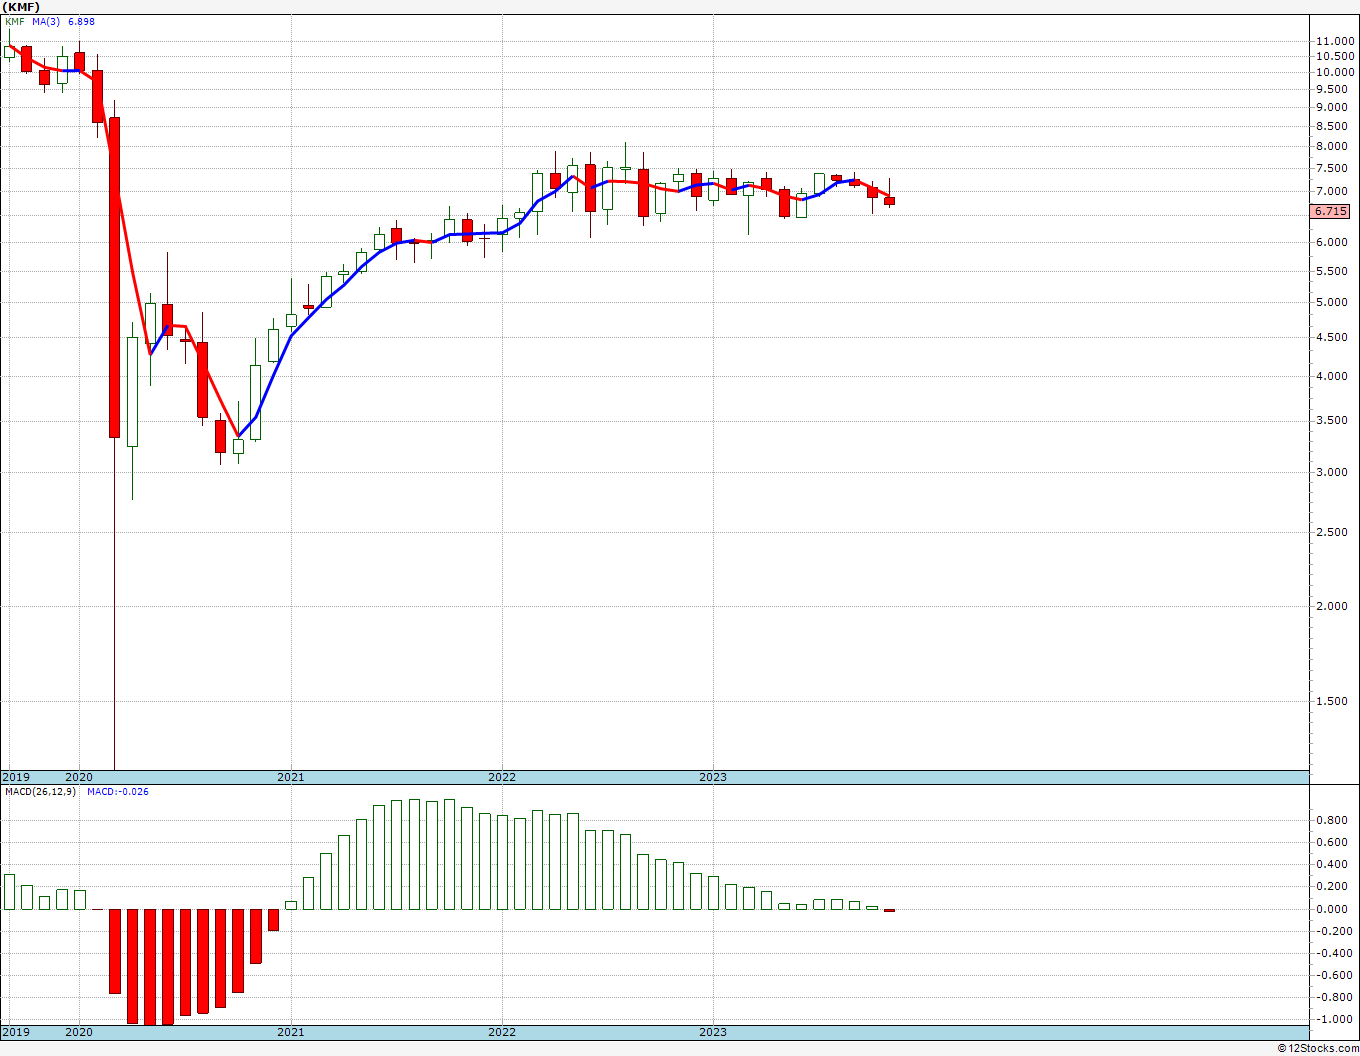Select the 10.500 price axis label
The height and width of the screenshot is (1056, 1360).
1336,56
